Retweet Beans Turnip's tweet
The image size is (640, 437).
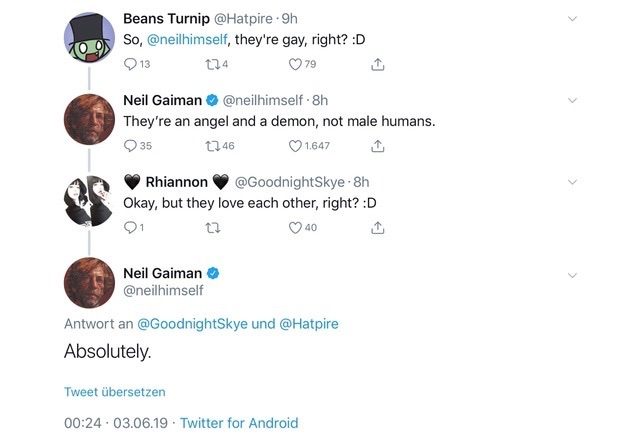tap(211, 65)
